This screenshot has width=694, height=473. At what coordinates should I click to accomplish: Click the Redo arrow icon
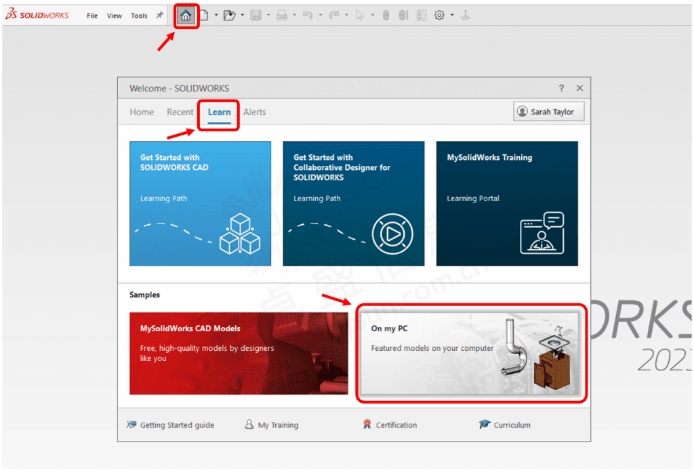click(x=334, y=15)
